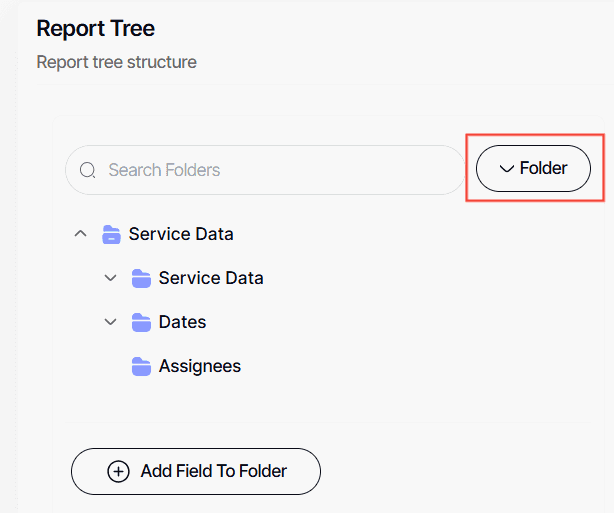Collapse the top-level Service Data node
The image size is (614, 513).
pyautogui.click(x=80, y=234)
